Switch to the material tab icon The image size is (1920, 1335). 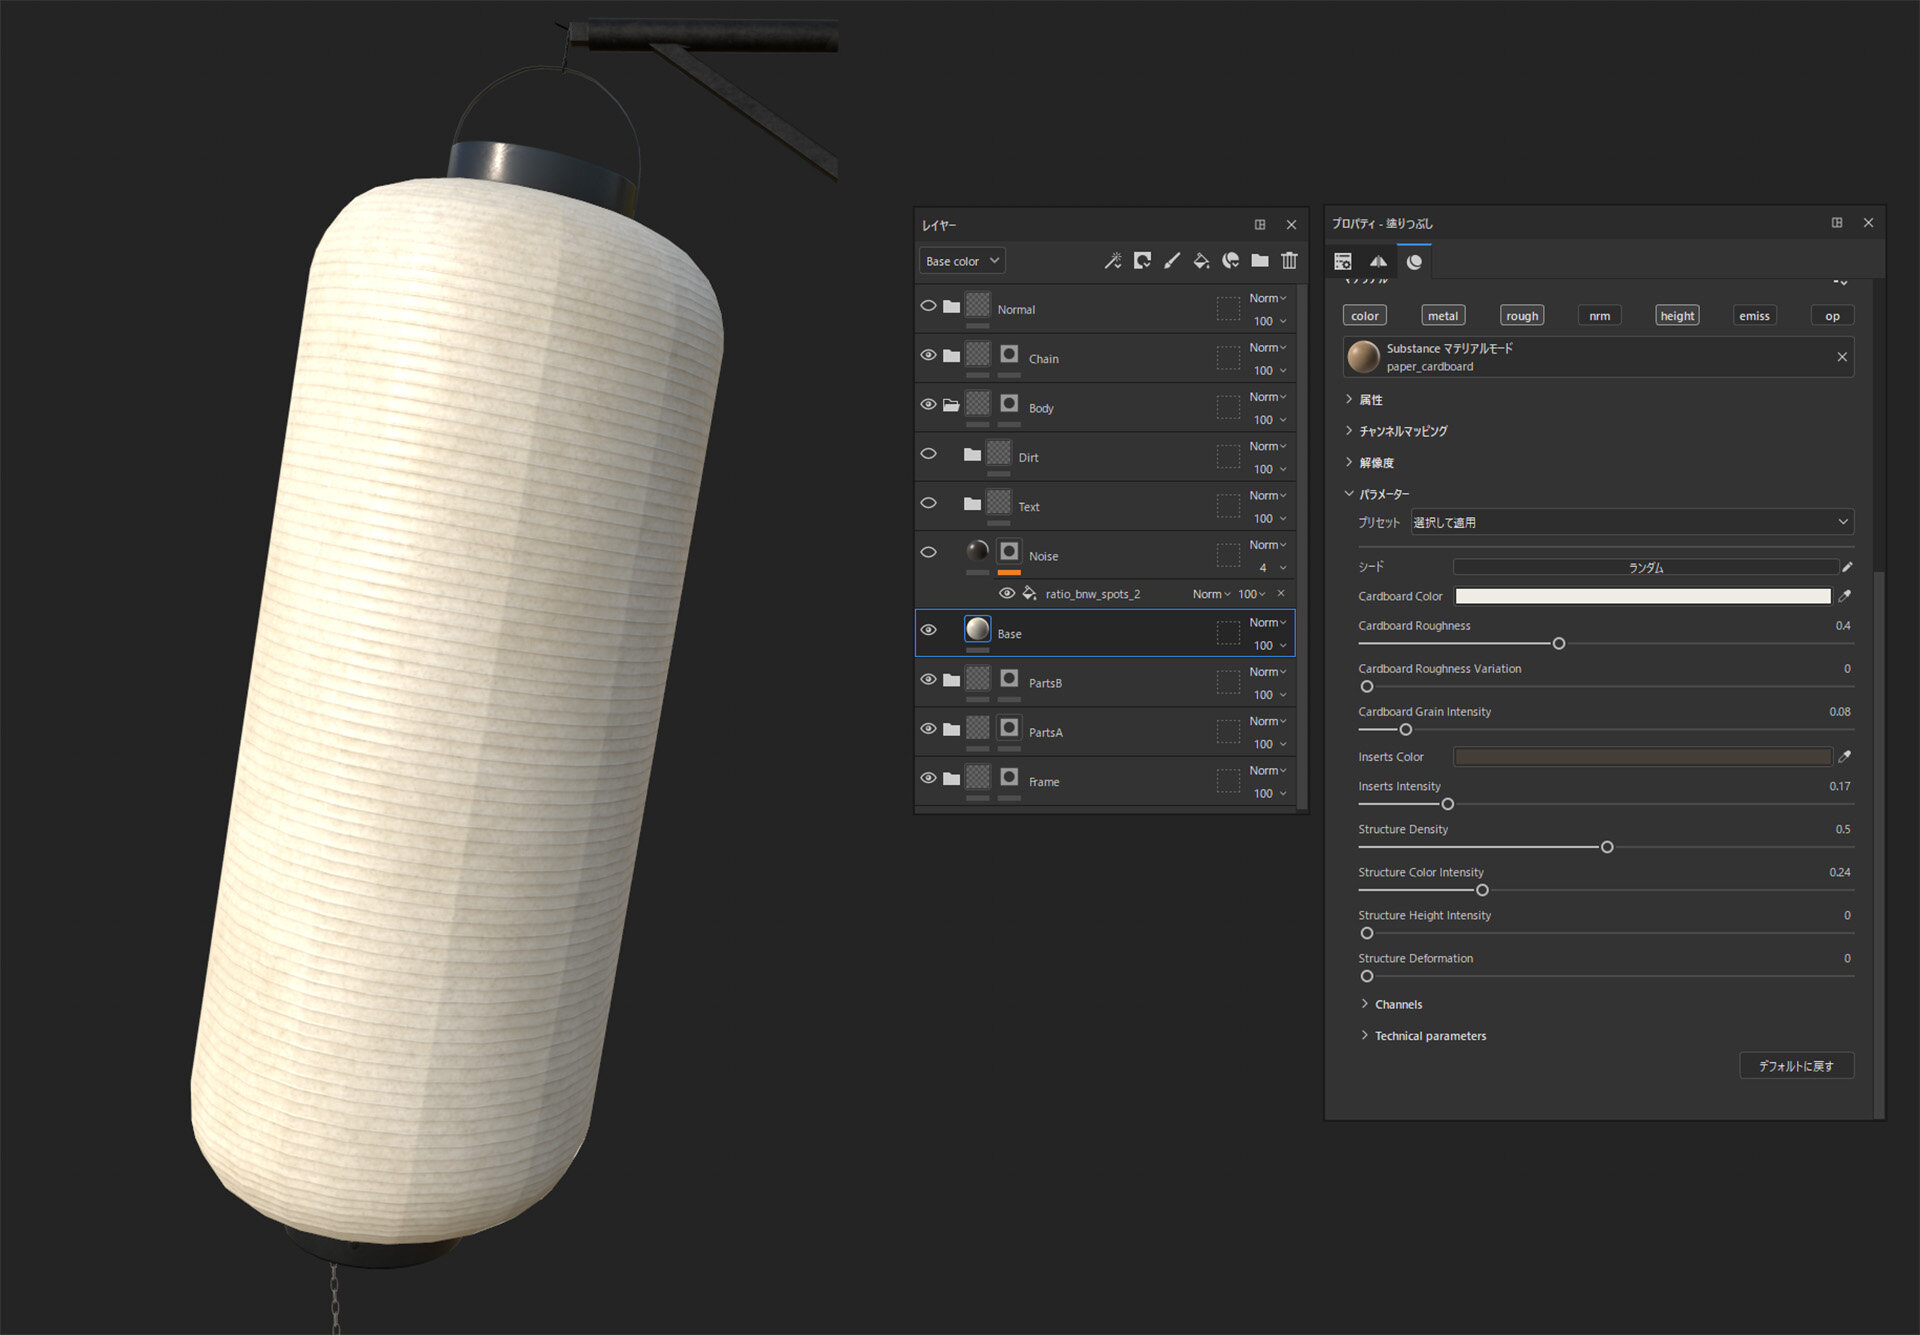tap(1414, 262)
